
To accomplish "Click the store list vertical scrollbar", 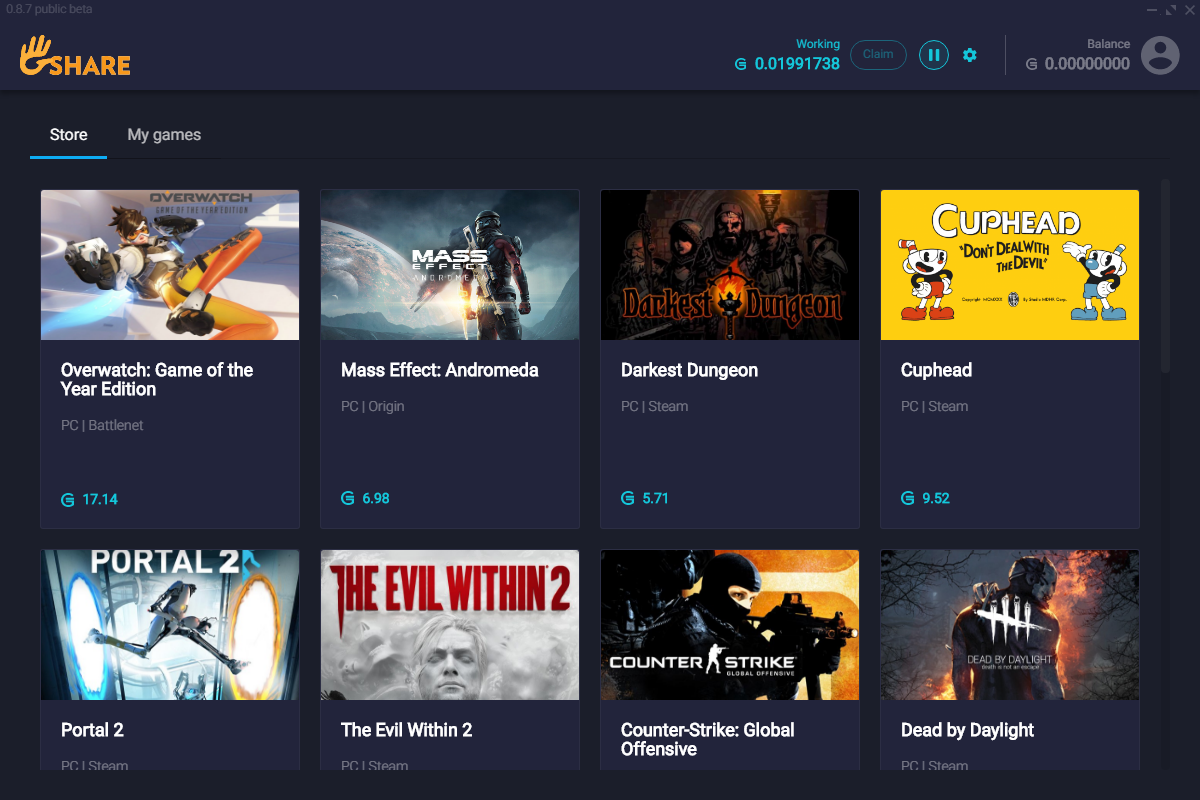I will [1165, 276].
